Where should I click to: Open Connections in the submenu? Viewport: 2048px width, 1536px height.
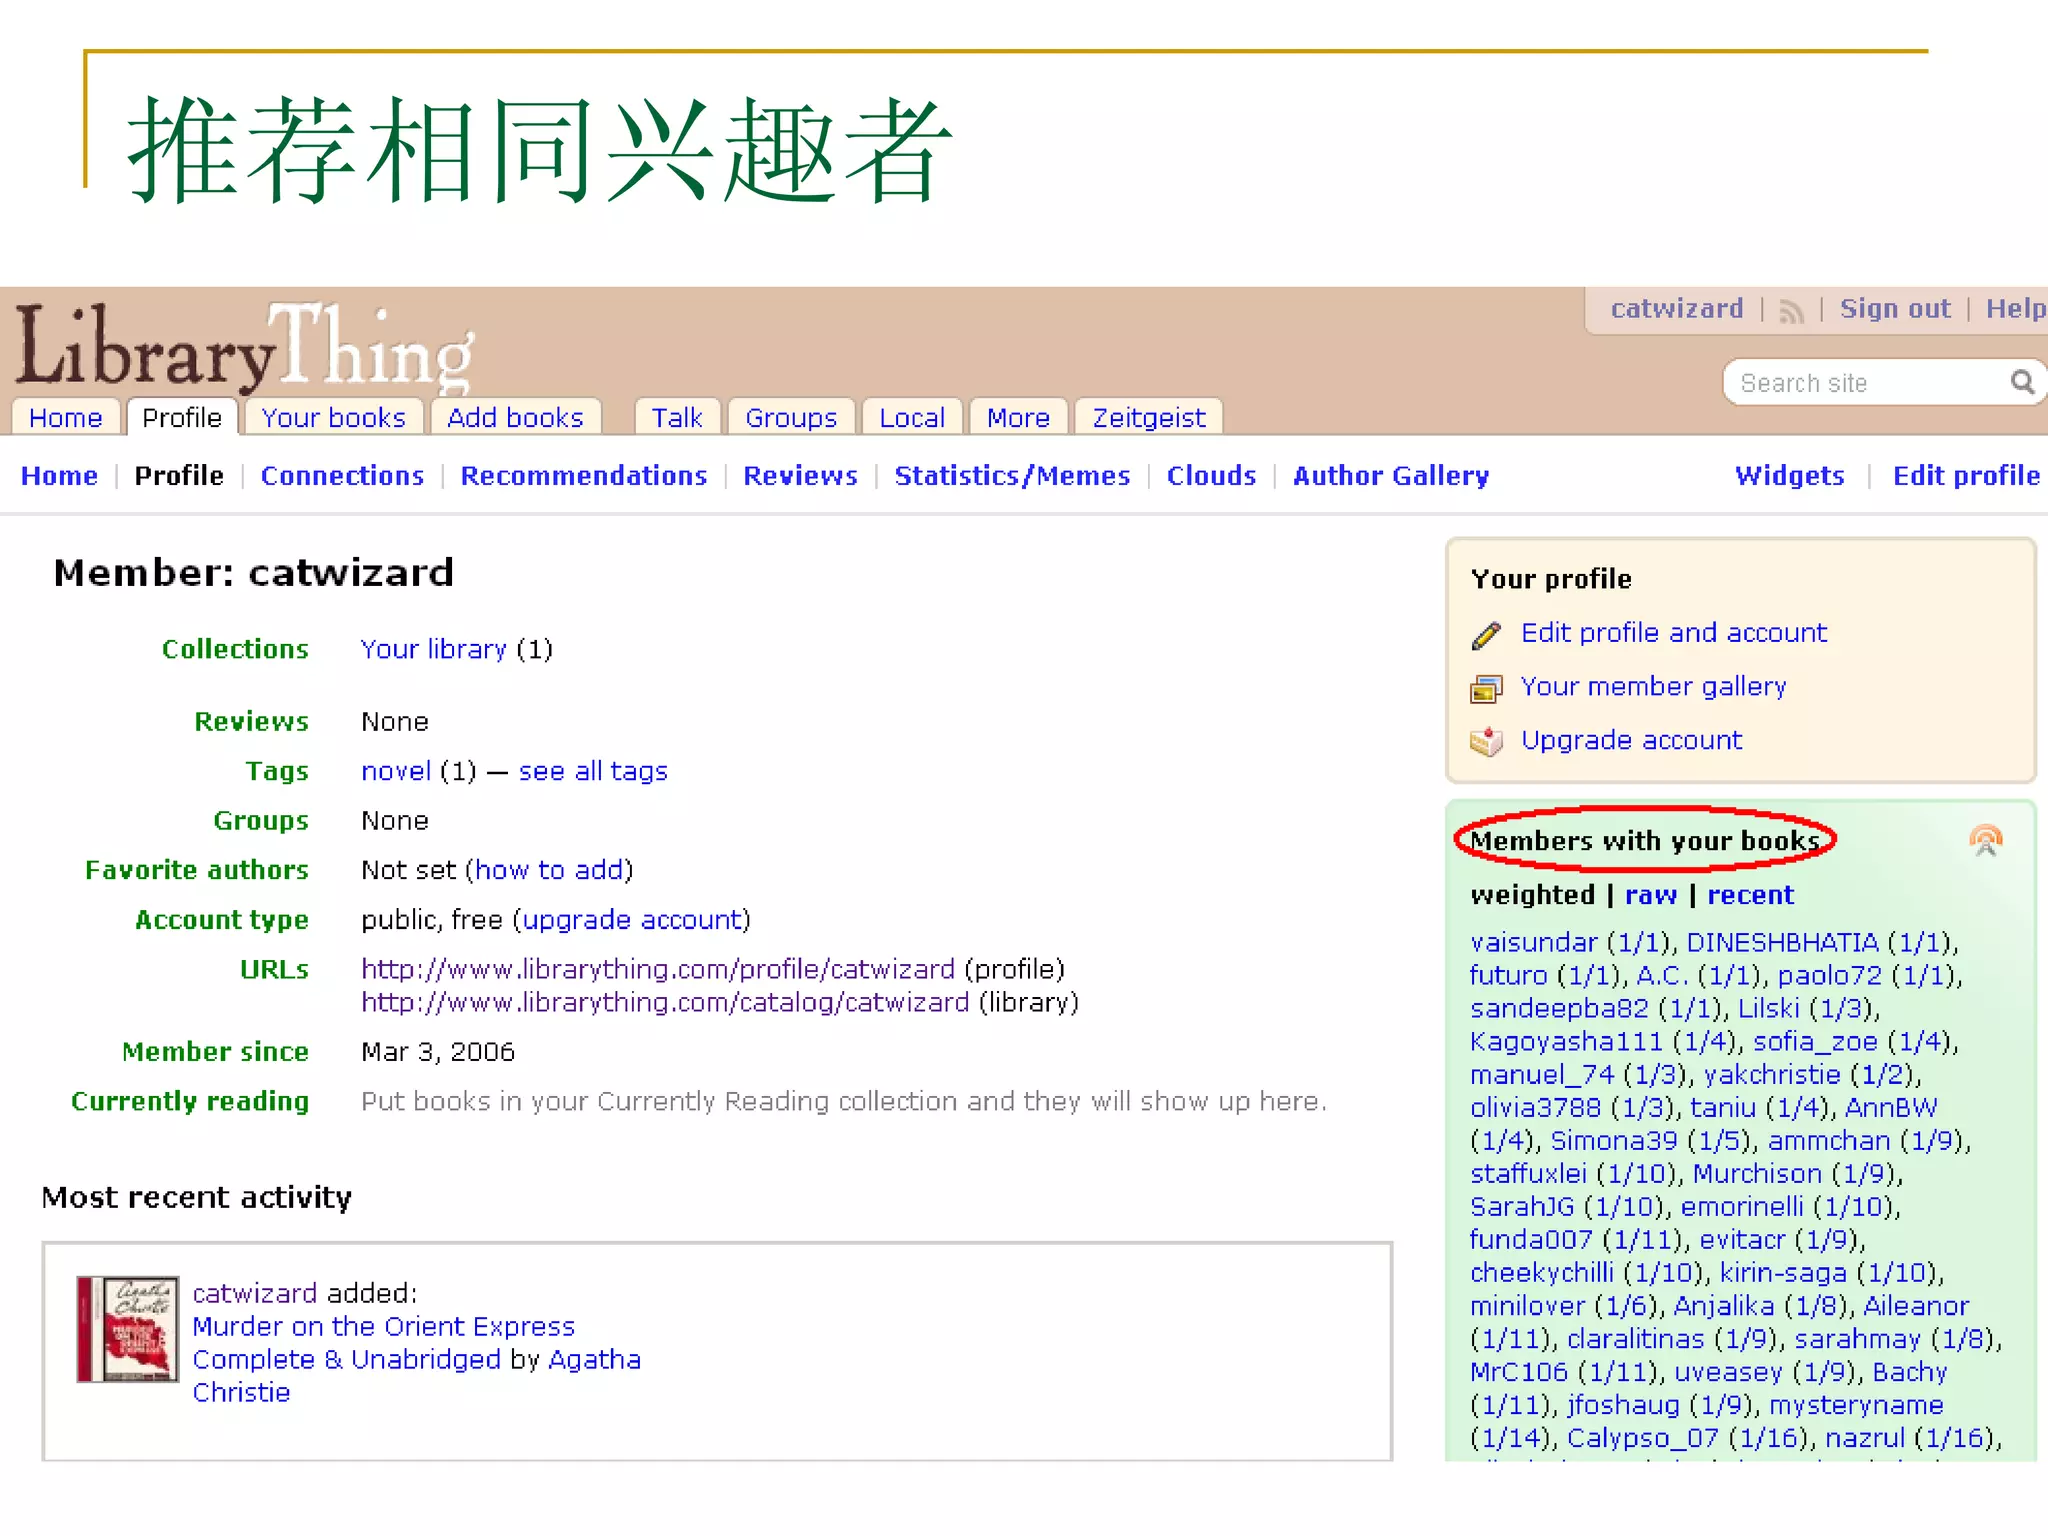click(342, 476)
